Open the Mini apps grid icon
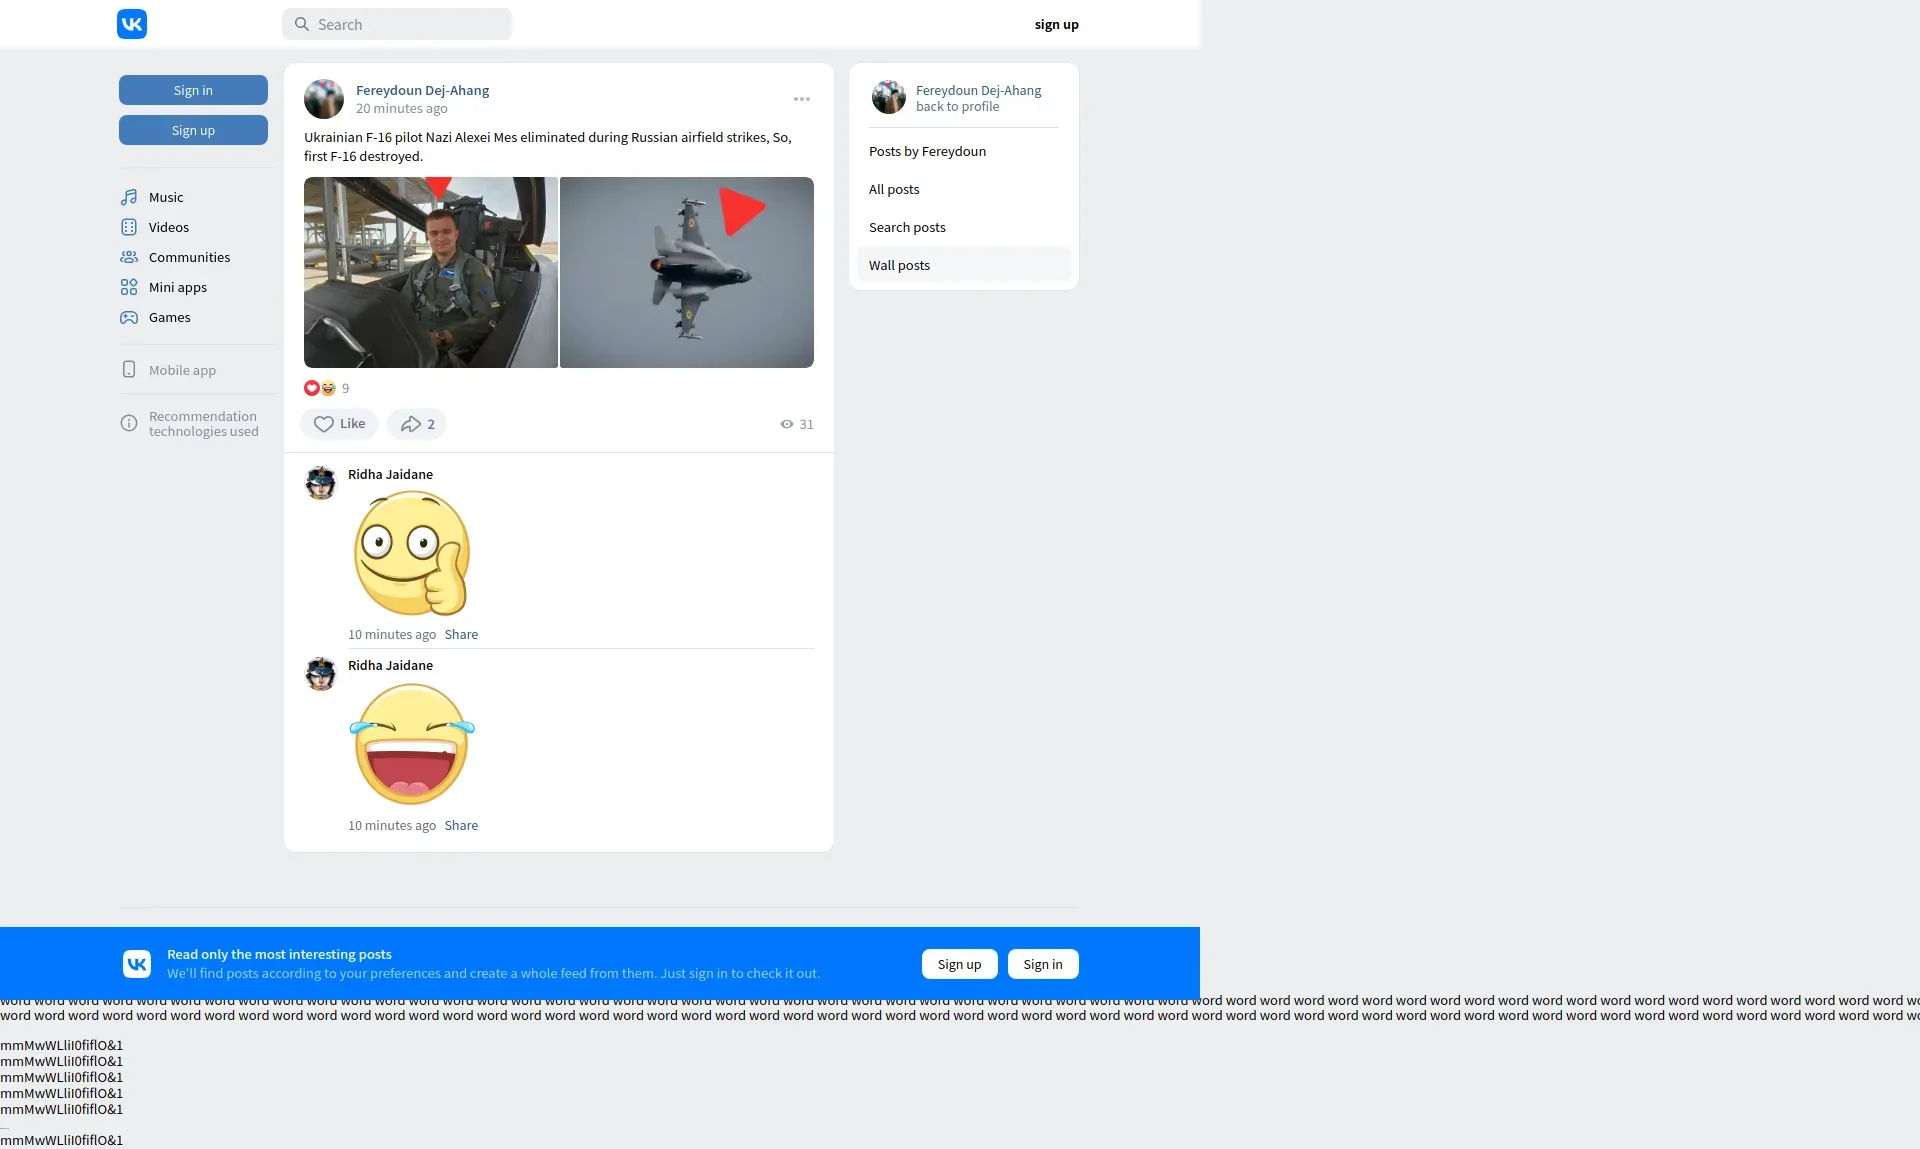The image size is (1920, 1149). [129, 287]
